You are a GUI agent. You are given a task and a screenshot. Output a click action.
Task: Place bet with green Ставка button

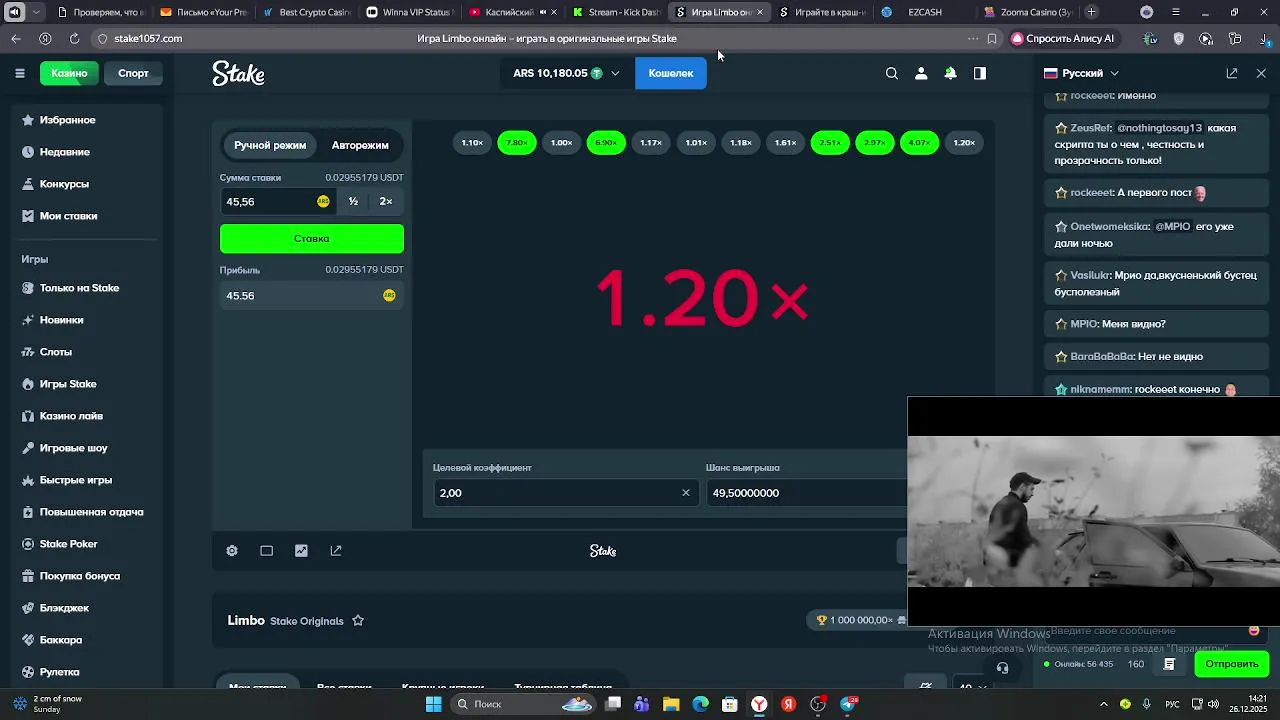coord(312,238)
